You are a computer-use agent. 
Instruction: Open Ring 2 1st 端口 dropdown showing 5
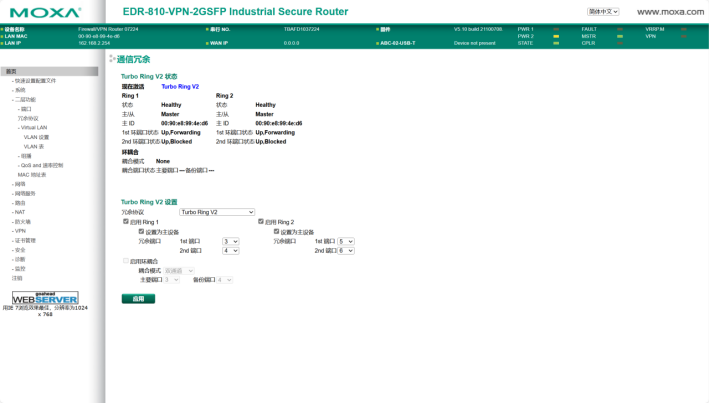pos(346,242)
